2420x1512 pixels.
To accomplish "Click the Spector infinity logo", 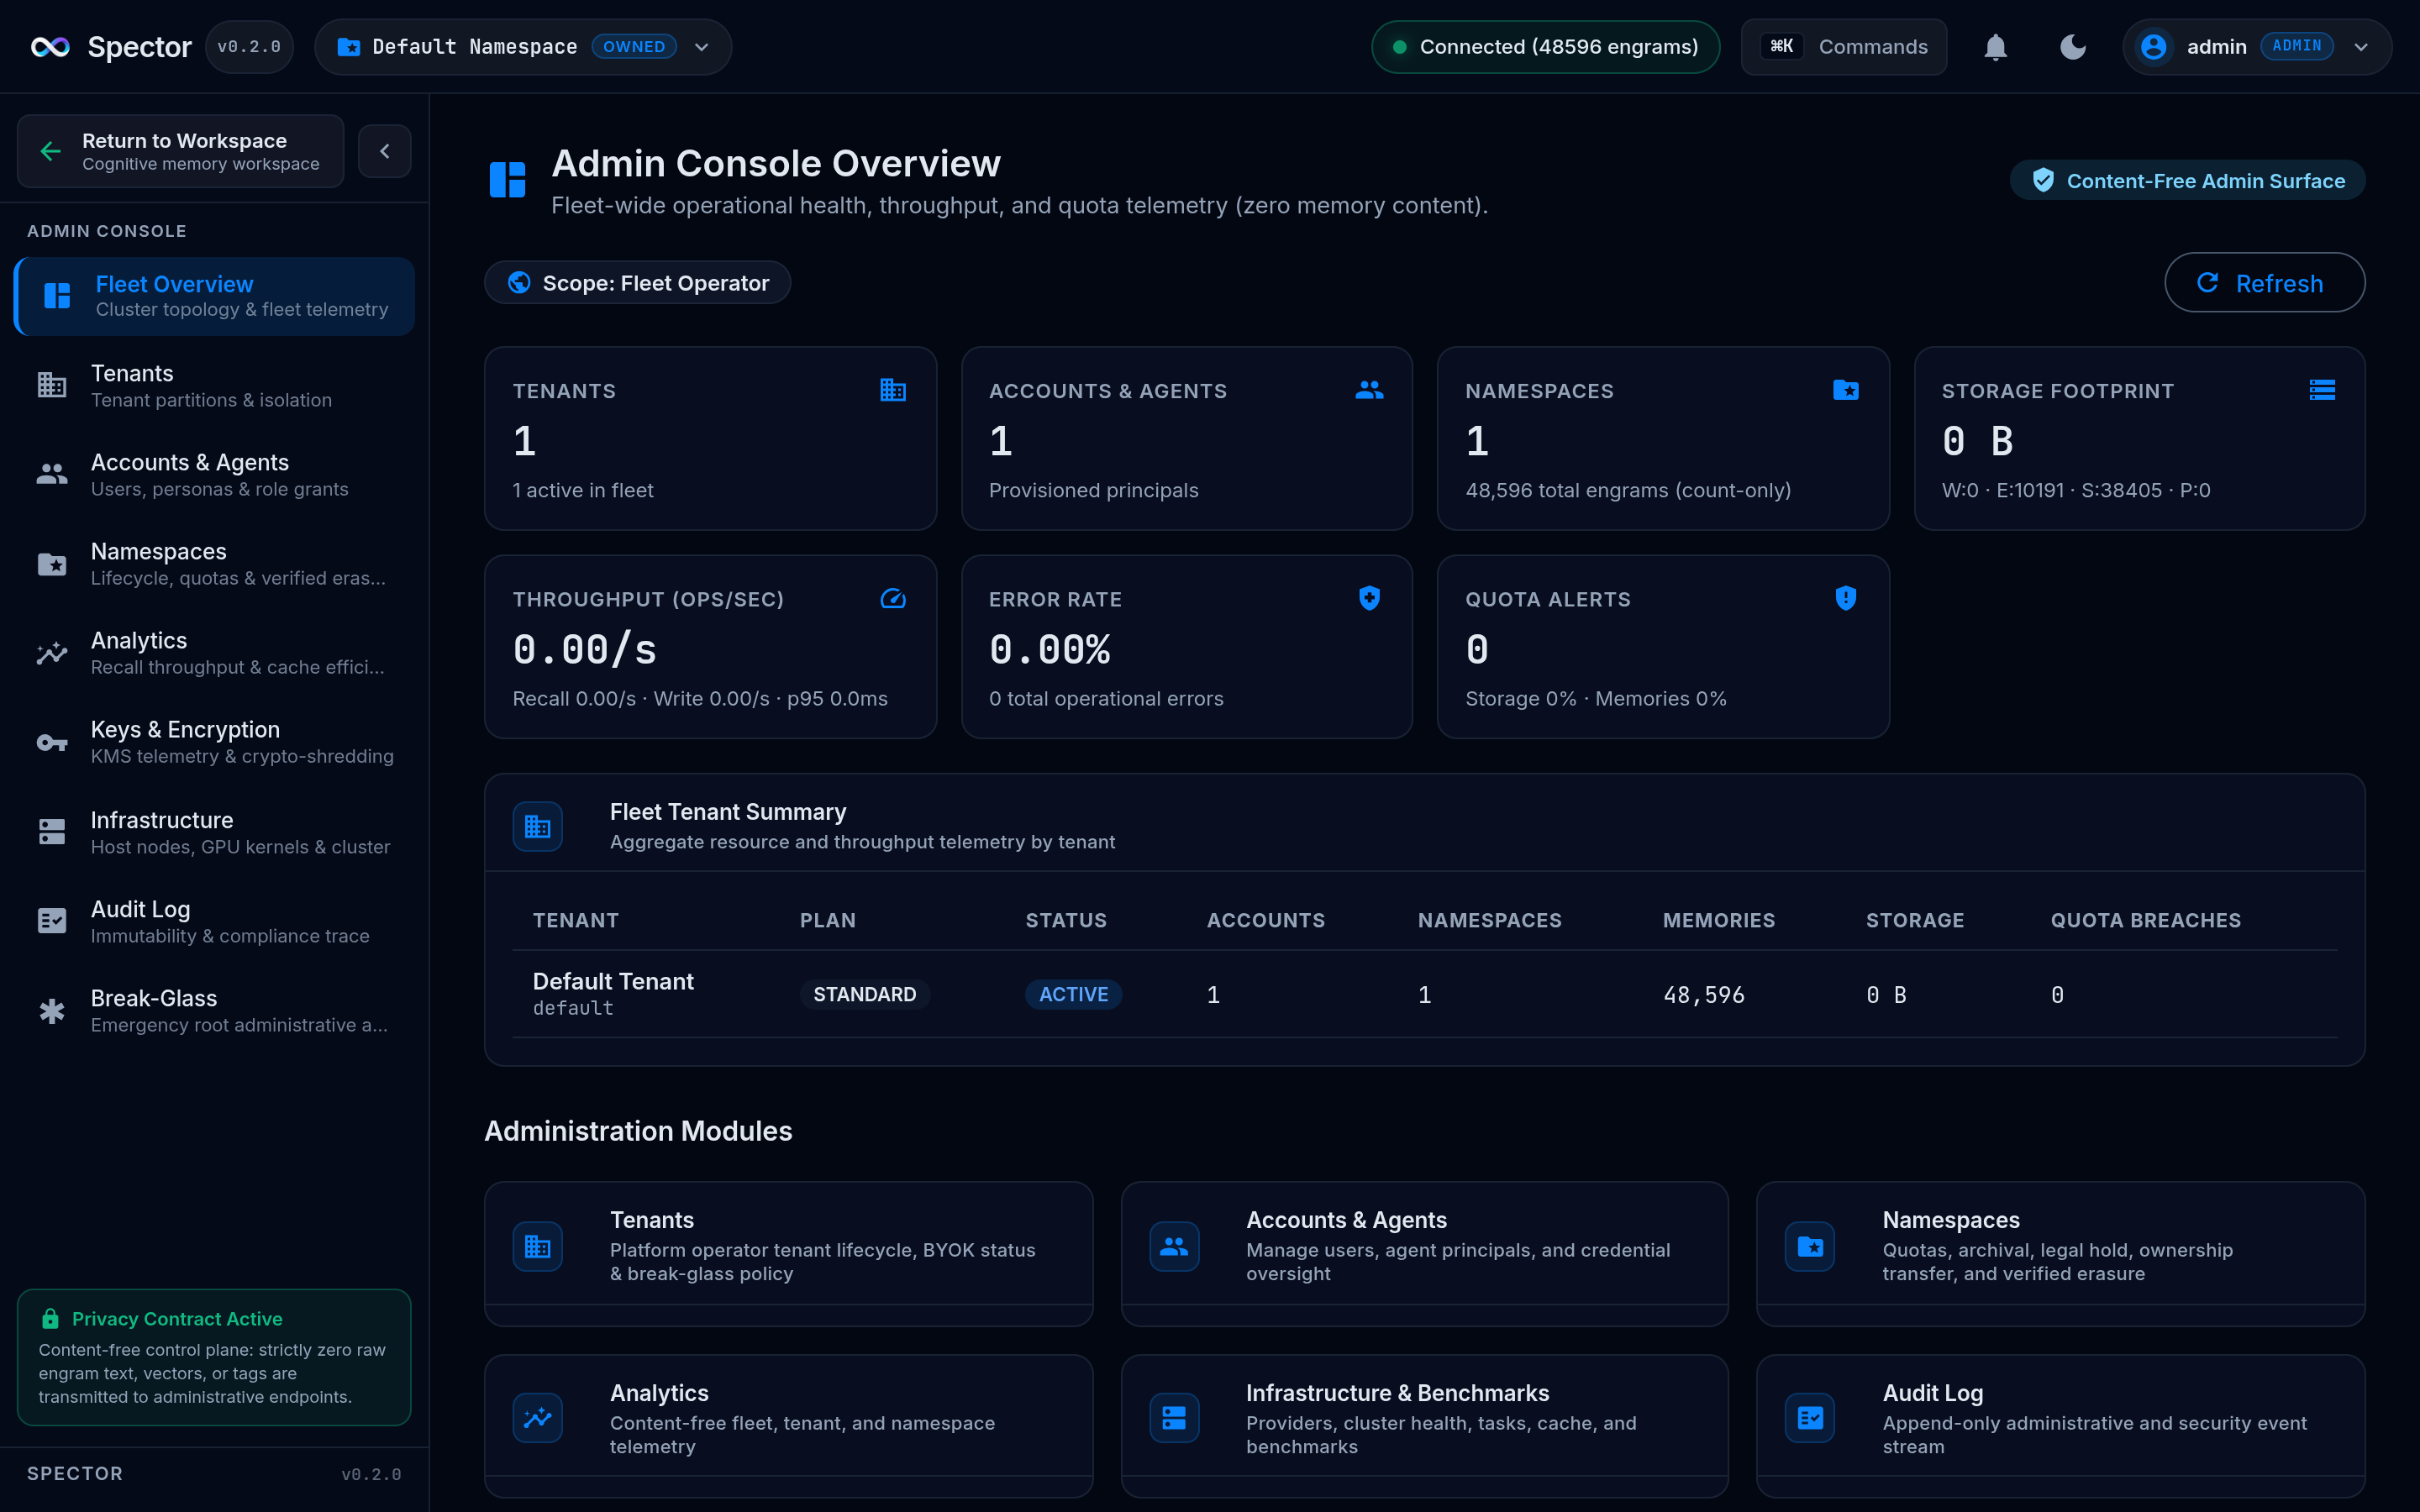I will [50, 47].
